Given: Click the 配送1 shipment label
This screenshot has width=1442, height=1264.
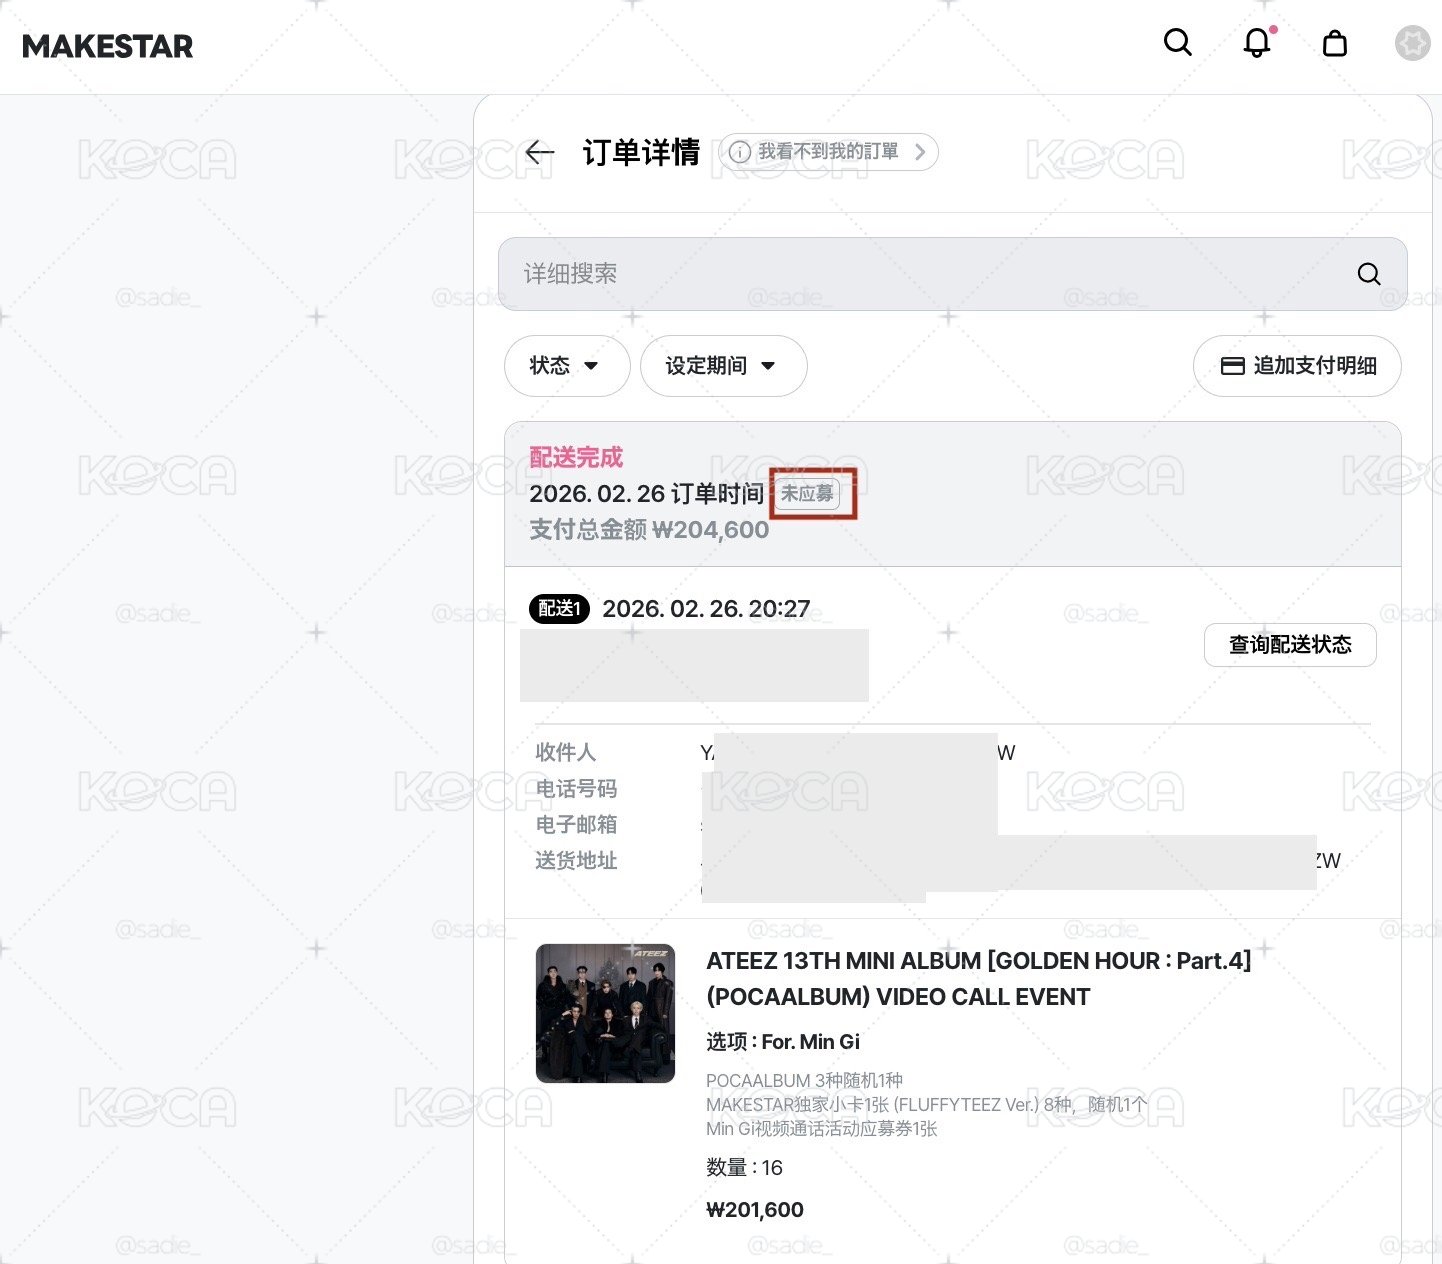Looking at the screenshot, I should pyautogui.click(x=560, y=608).
